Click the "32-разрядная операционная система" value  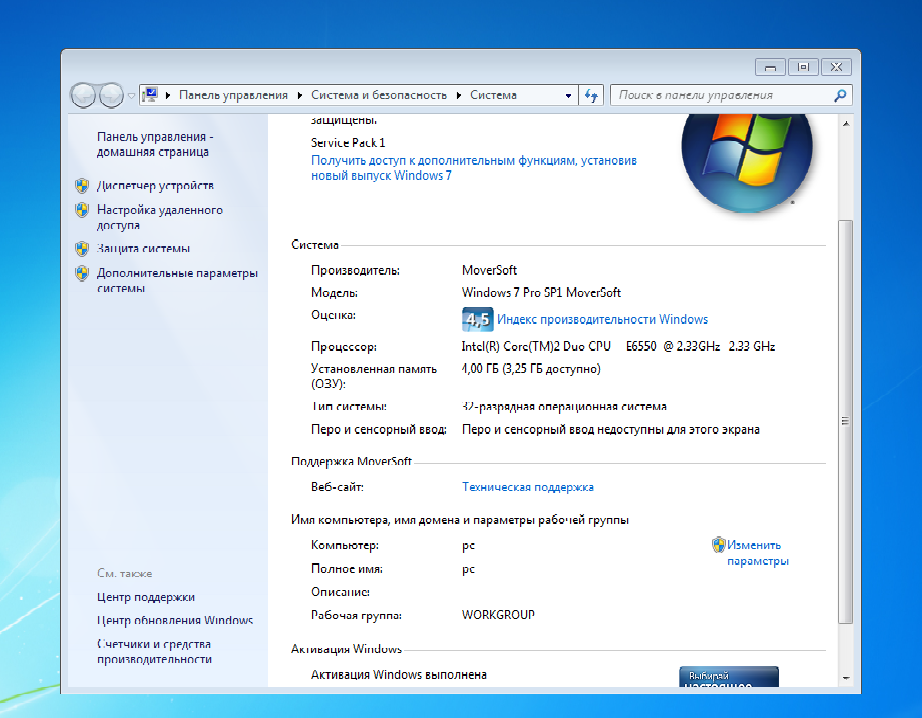coord(564,406)
